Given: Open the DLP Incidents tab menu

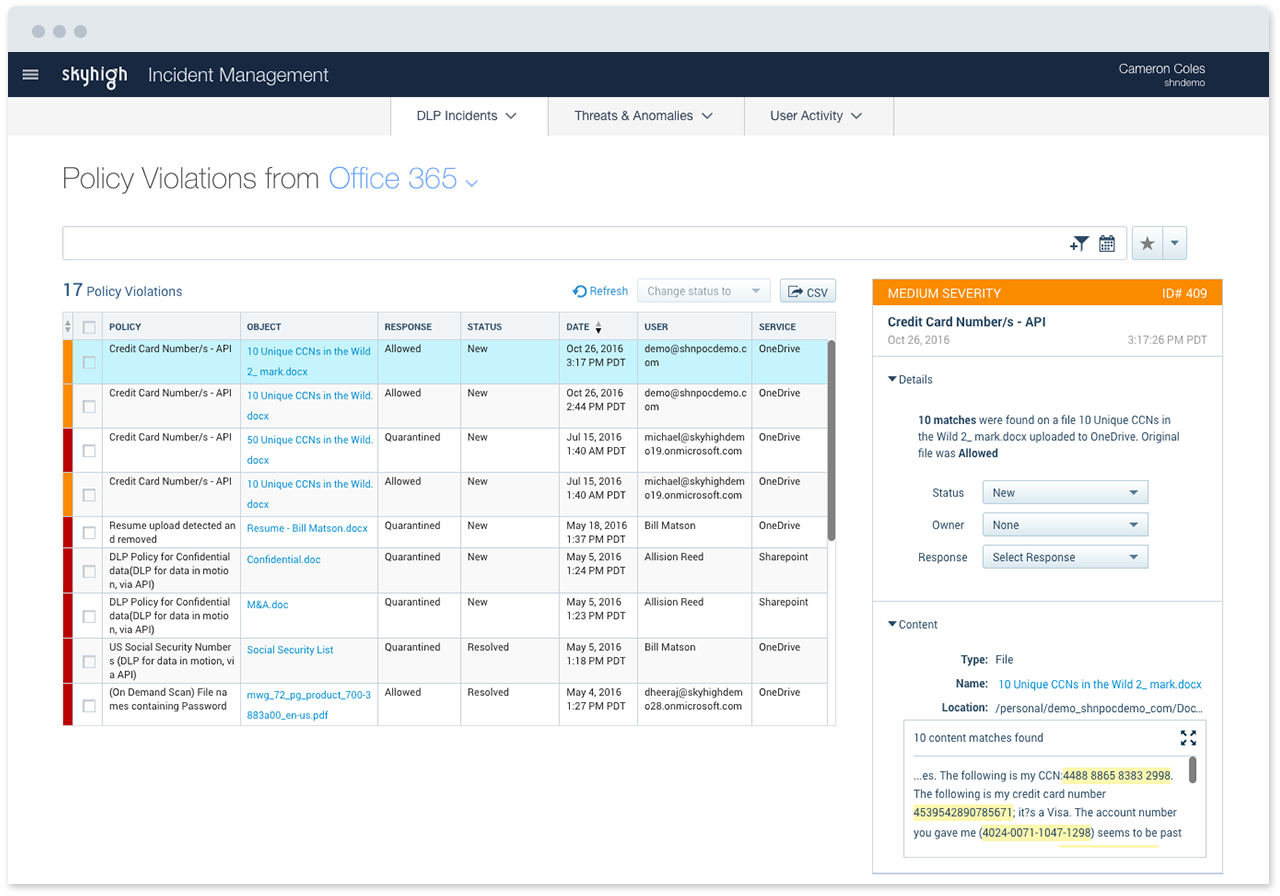Looking at the screenshot, I should [x=468, y=116].
